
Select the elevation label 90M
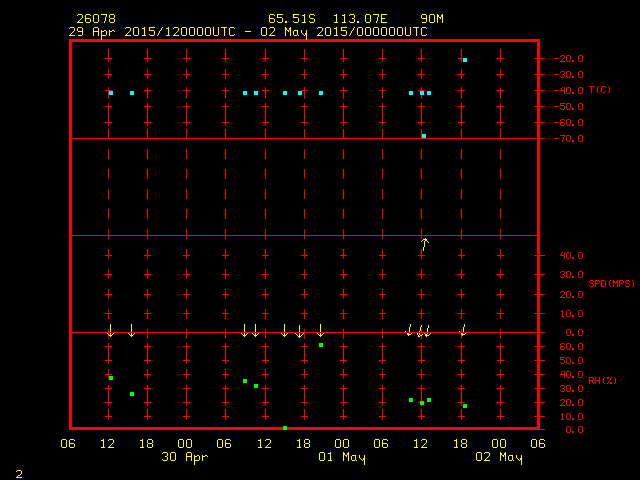[x=433, y=19]
